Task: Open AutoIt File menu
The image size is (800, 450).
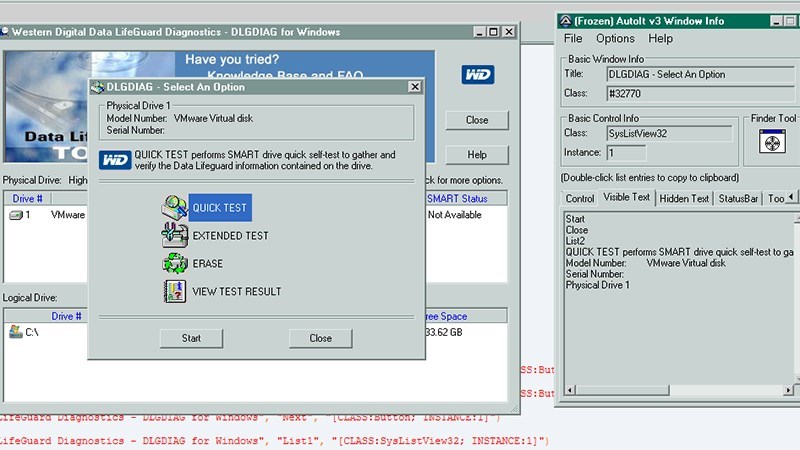Action: pyautogui.click(x=573, y=38)
